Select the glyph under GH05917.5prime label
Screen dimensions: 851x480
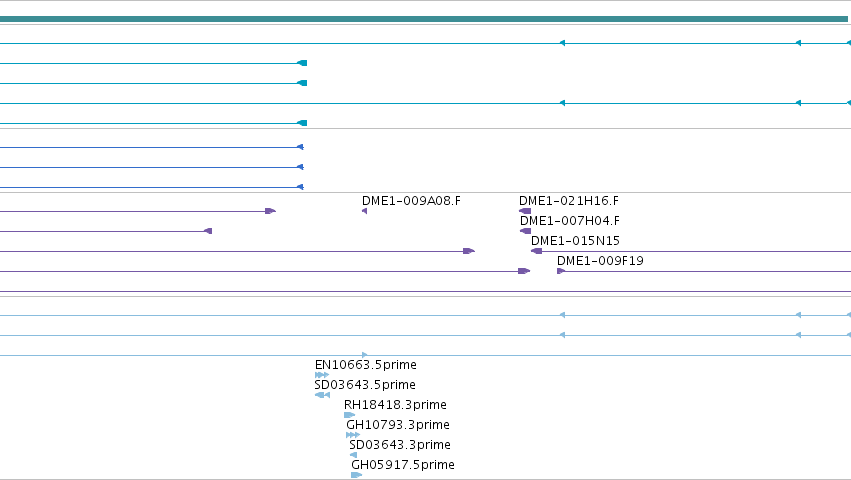point(357,475)
